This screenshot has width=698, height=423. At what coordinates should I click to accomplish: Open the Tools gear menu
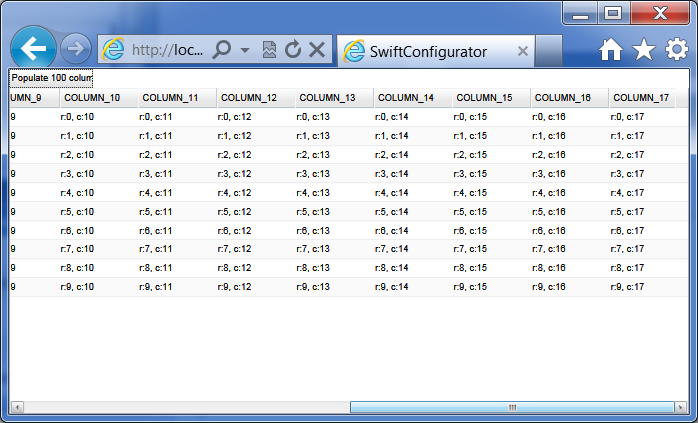point(677,50)
